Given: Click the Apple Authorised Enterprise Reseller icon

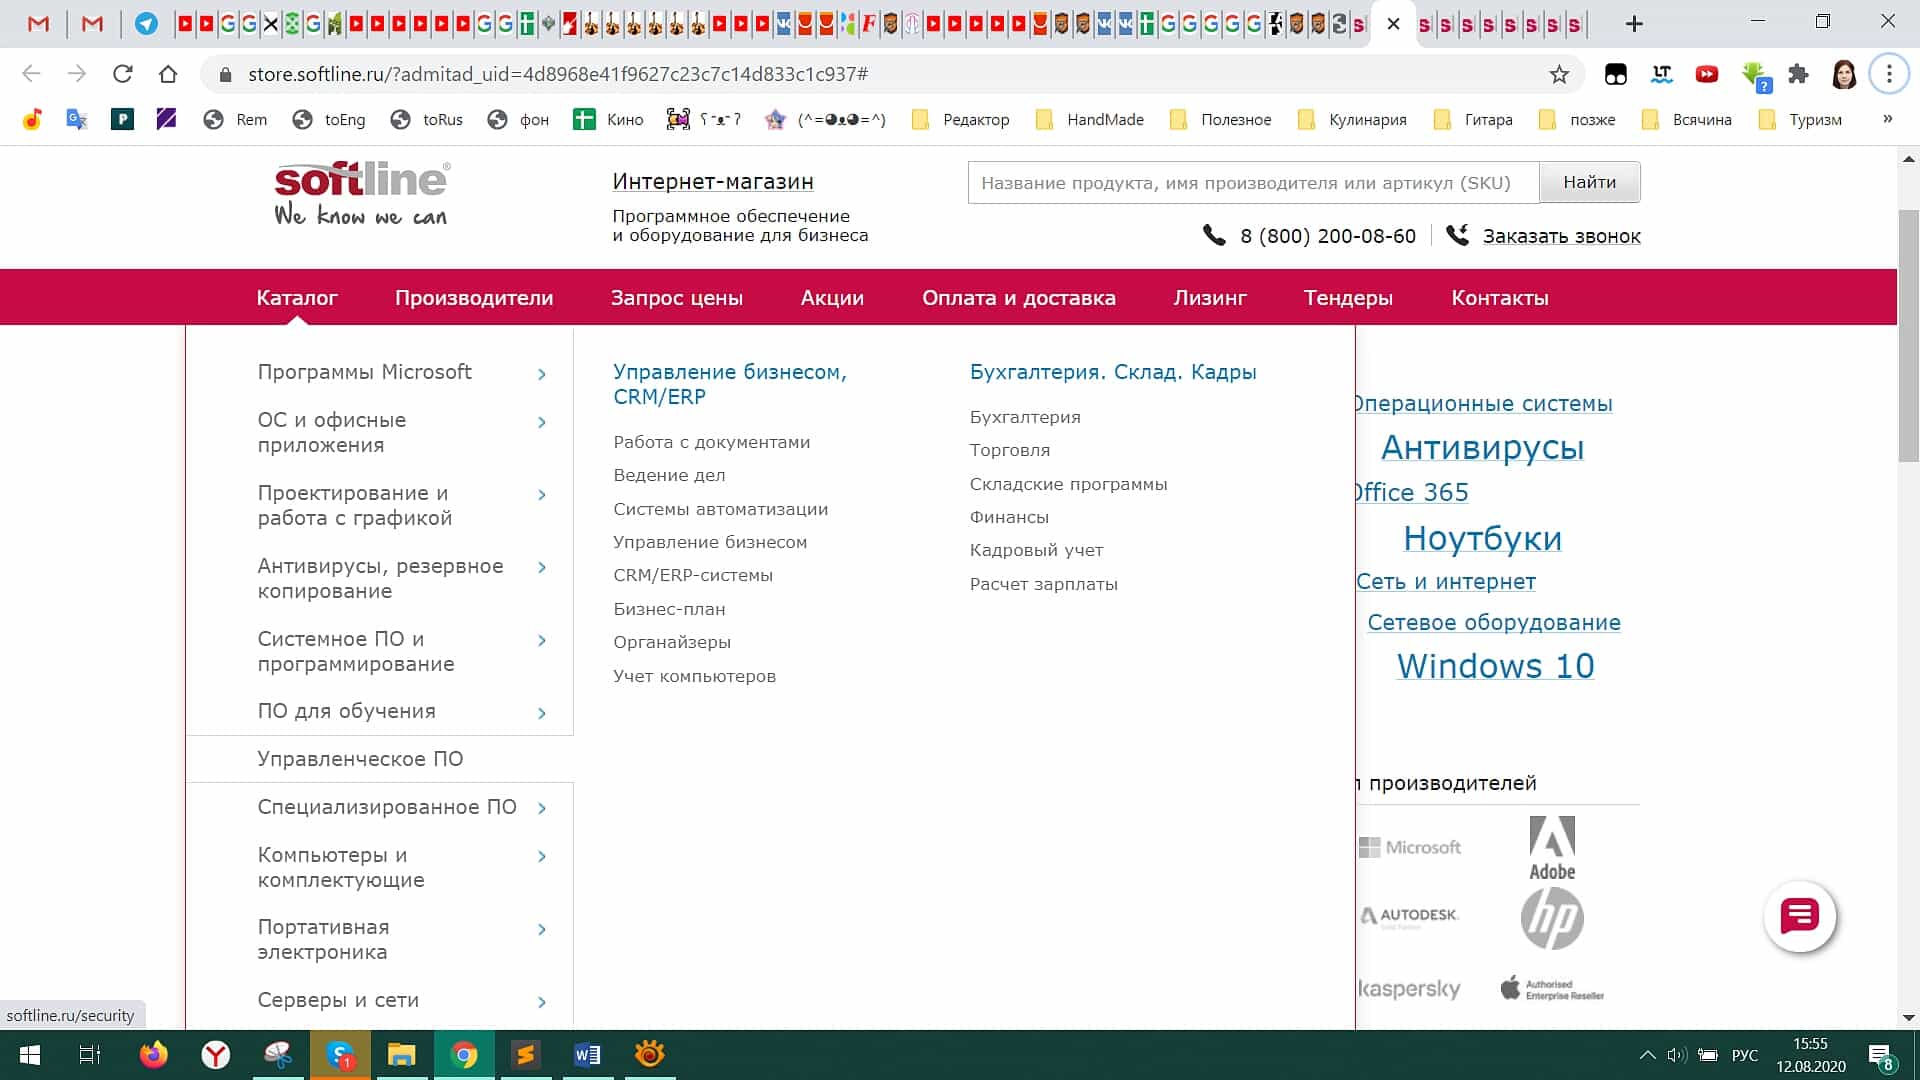Looking at the screenshot, I should (x=1552, y=989).
